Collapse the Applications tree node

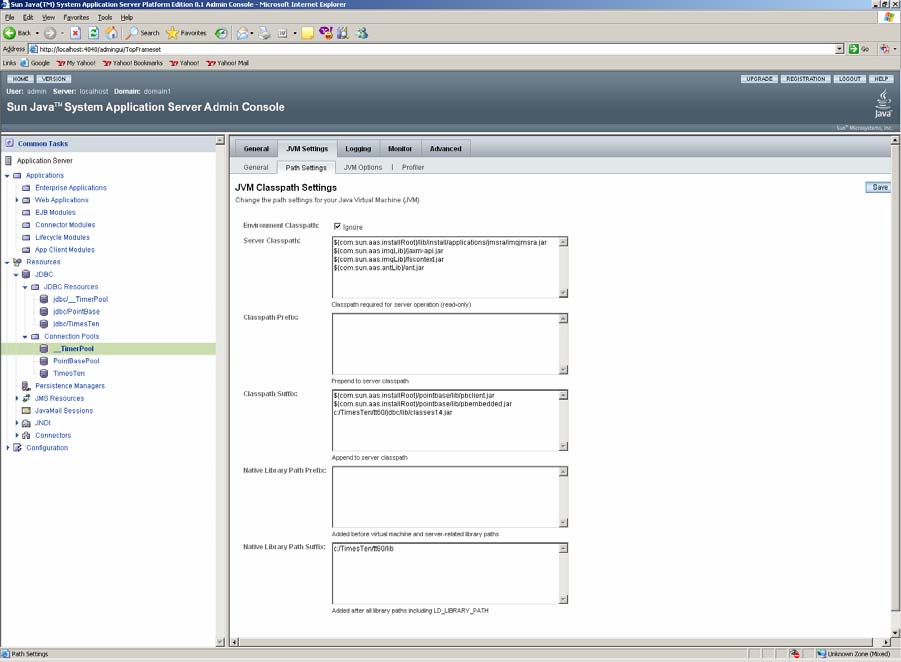[x=7, y=176]
